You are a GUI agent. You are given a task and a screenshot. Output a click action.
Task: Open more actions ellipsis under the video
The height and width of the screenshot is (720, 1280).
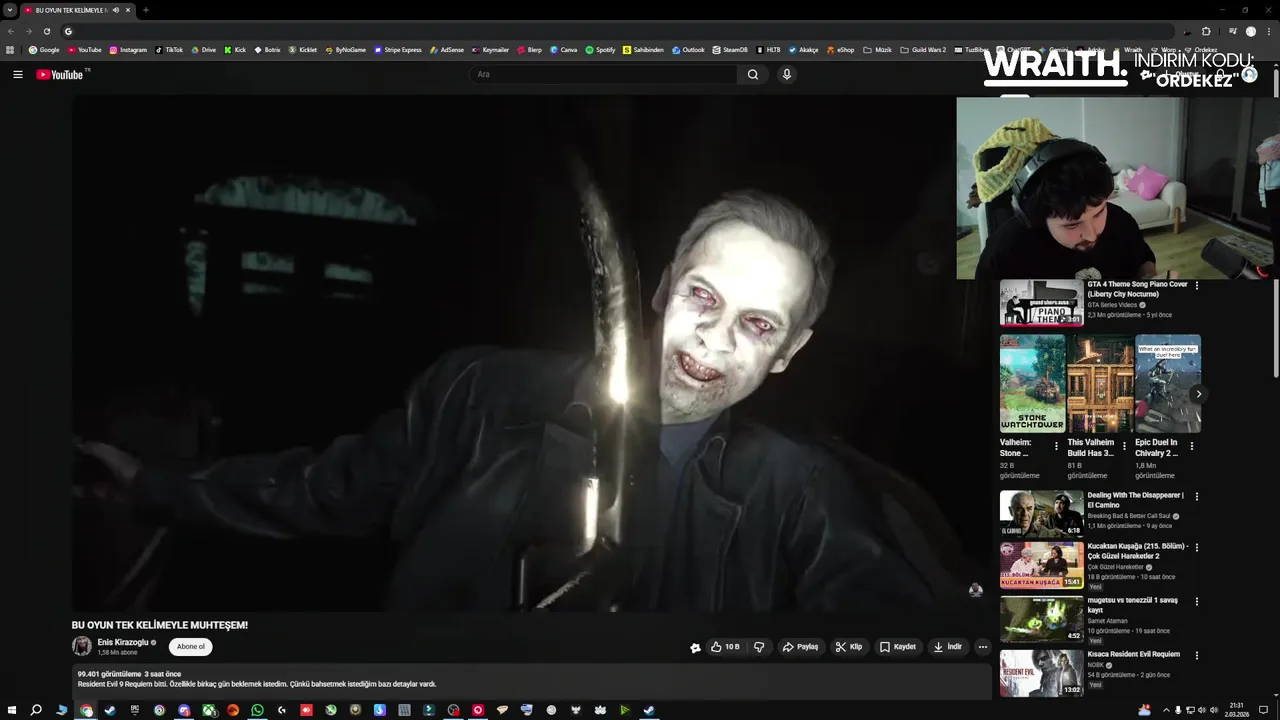click(x=982, y=647)
